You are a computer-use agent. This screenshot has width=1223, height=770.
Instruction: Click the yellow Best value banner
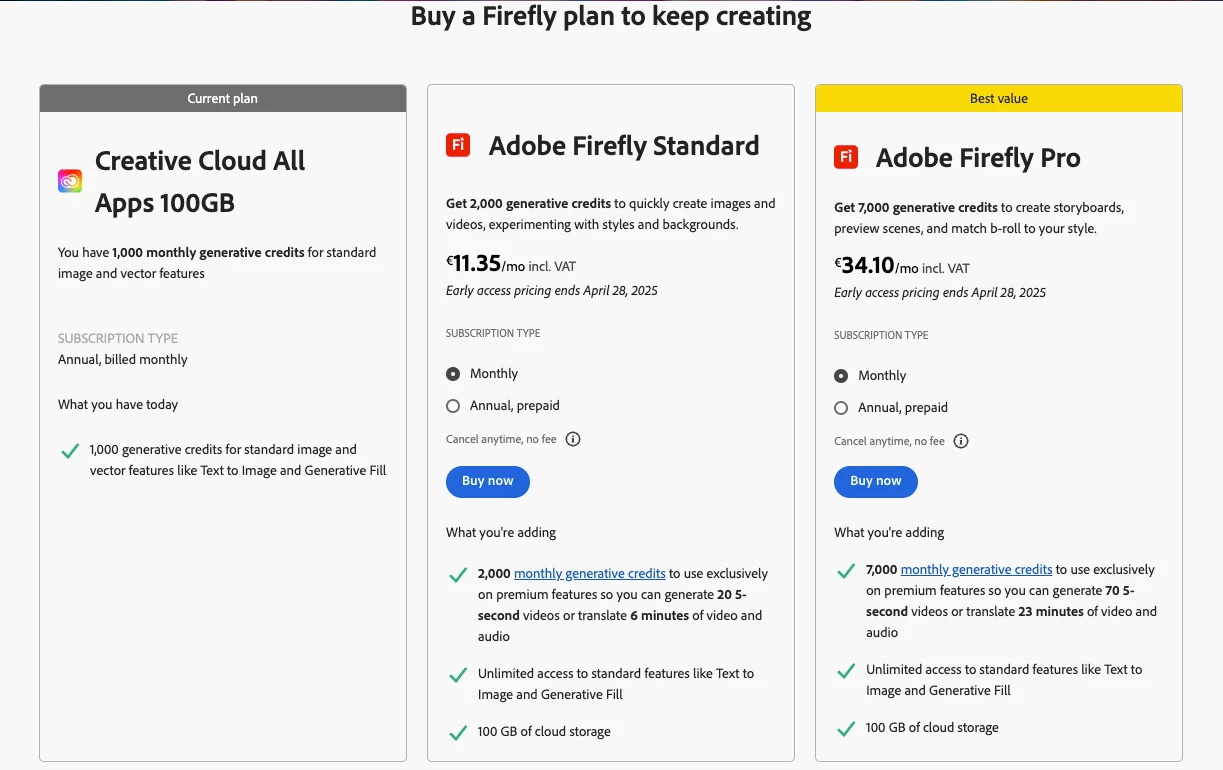[x=998, y=98]
